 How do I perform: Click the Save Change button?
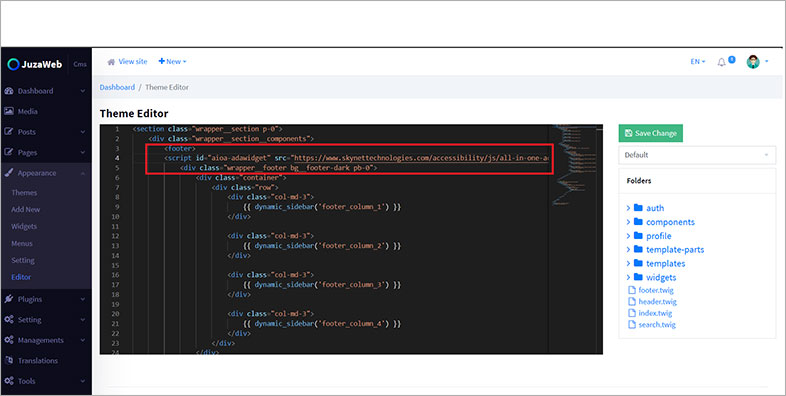tap(651, 133)
